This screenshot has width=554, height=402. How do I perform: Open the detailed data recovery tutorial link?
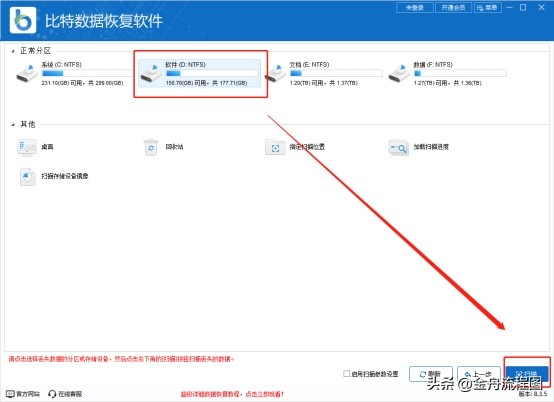pos(232,394)
